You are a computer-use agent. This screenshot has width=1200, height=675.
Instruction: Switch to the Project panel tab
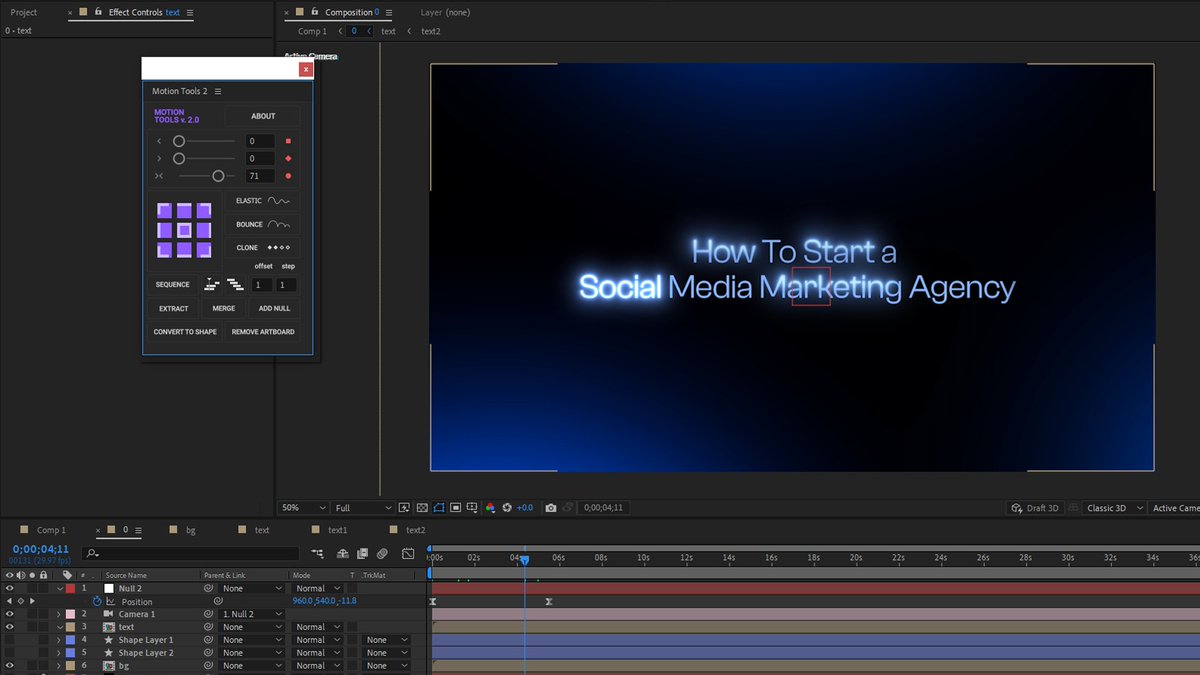coord(24,13)
